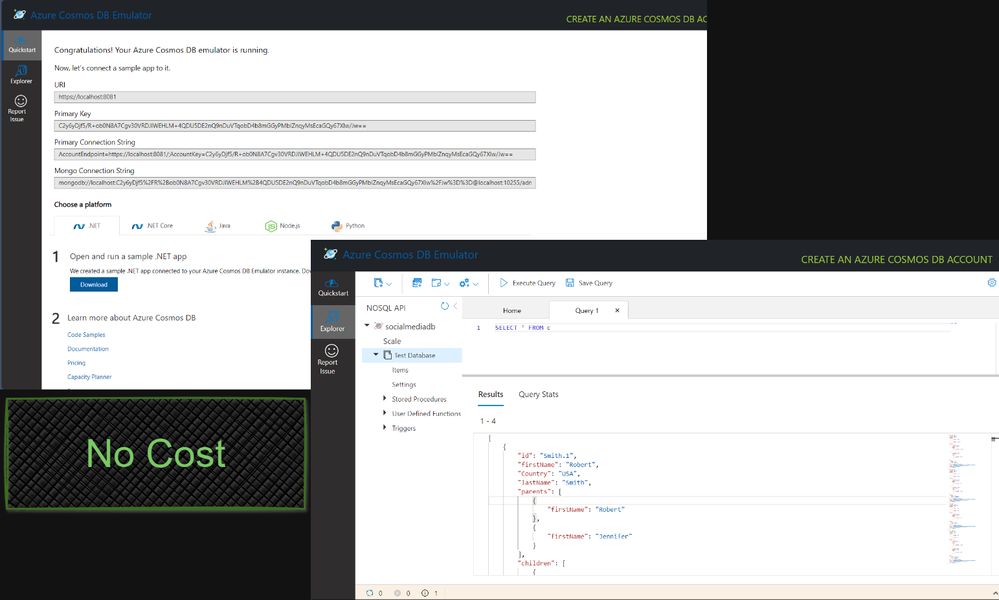Image resolution: width=999 pixels, height=600 pixels.
Task: Click the Cosmos DB logo in back window
Action: click(x=20, y=15)
